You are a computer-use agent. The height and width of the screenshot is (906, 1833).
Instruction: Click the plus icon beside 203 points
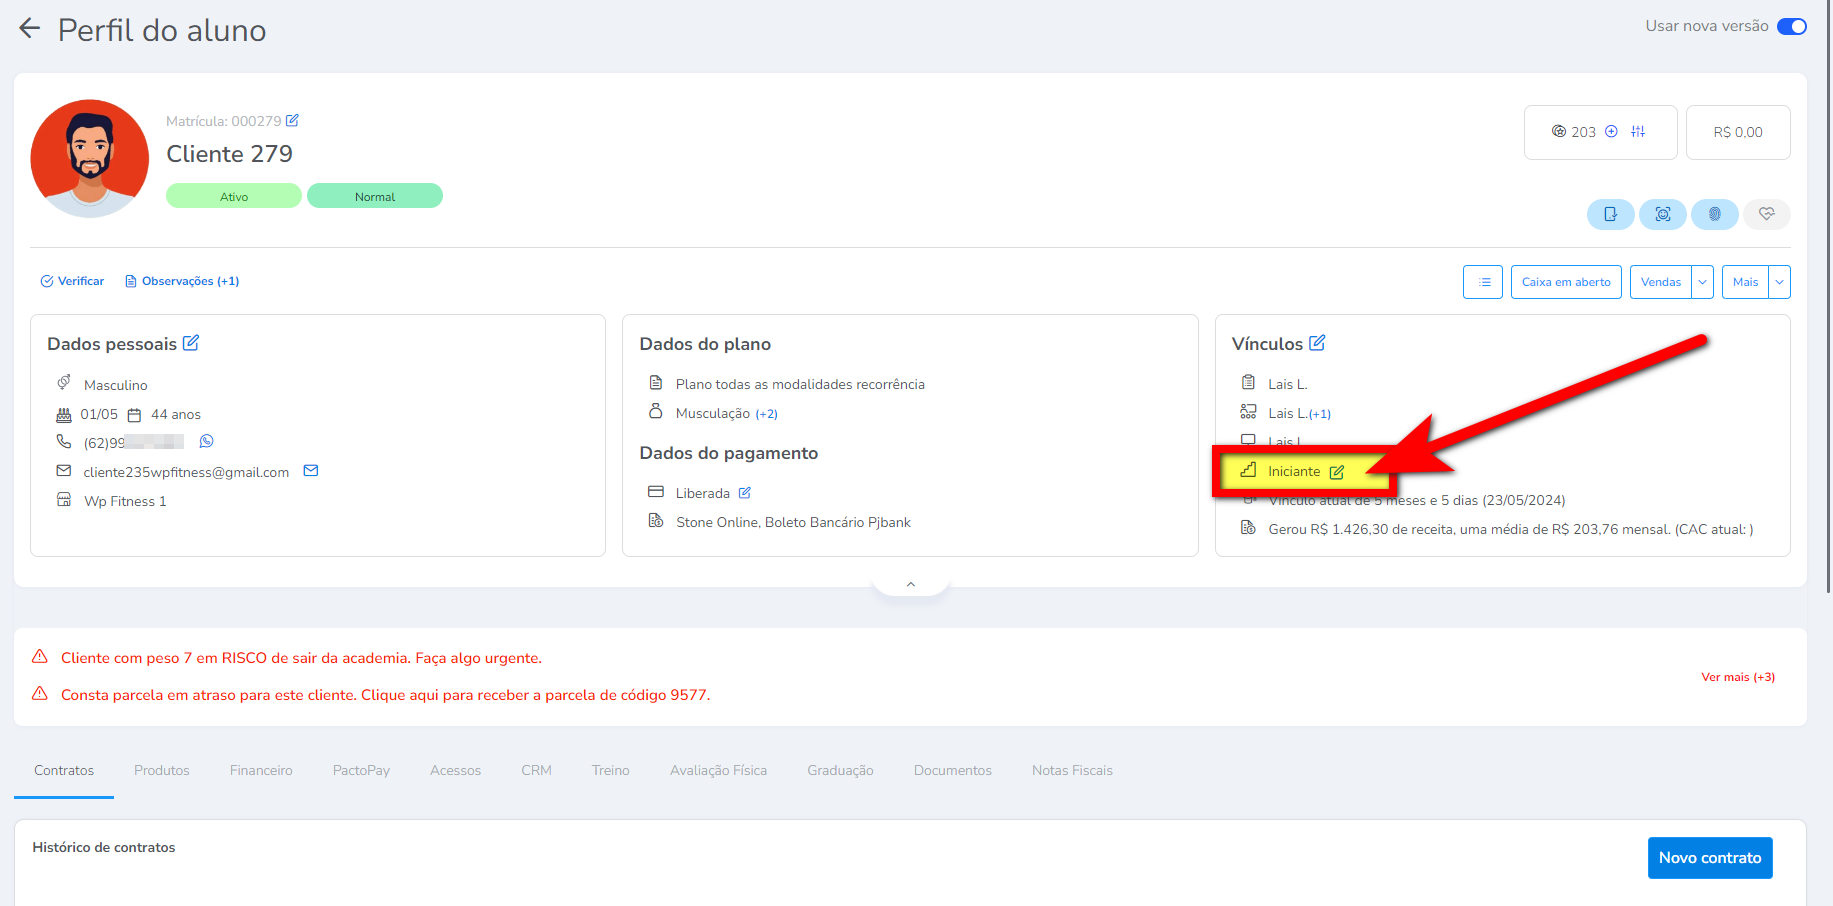click(1611, 132)
